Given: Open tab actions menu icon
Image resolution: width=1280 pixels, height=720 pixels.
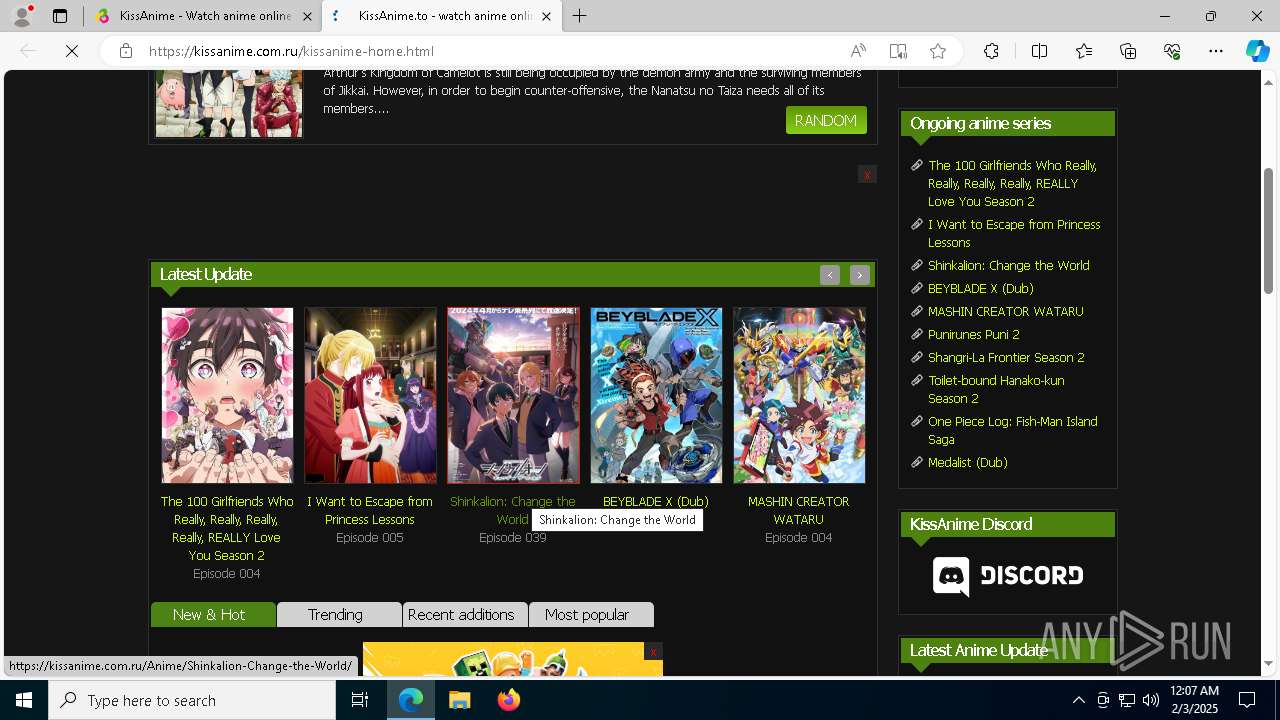Looking at the screenshot, I should click(60, 16).
